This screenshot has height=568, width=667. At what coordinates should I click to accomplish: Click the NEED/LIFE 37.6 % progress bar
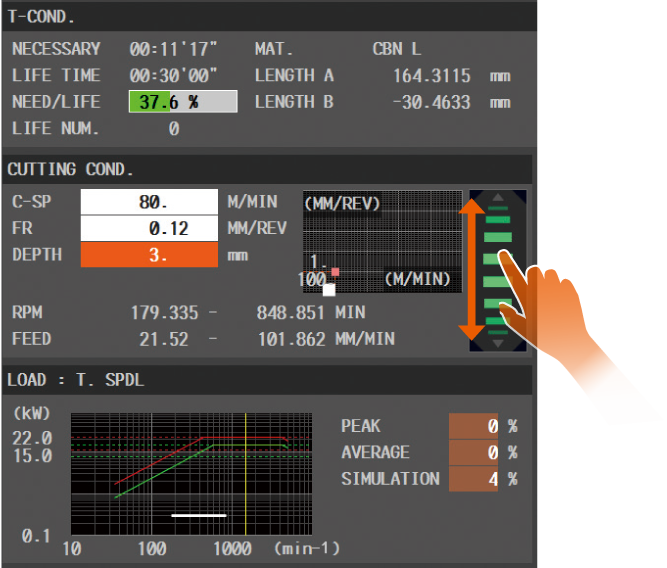(182, 102)
